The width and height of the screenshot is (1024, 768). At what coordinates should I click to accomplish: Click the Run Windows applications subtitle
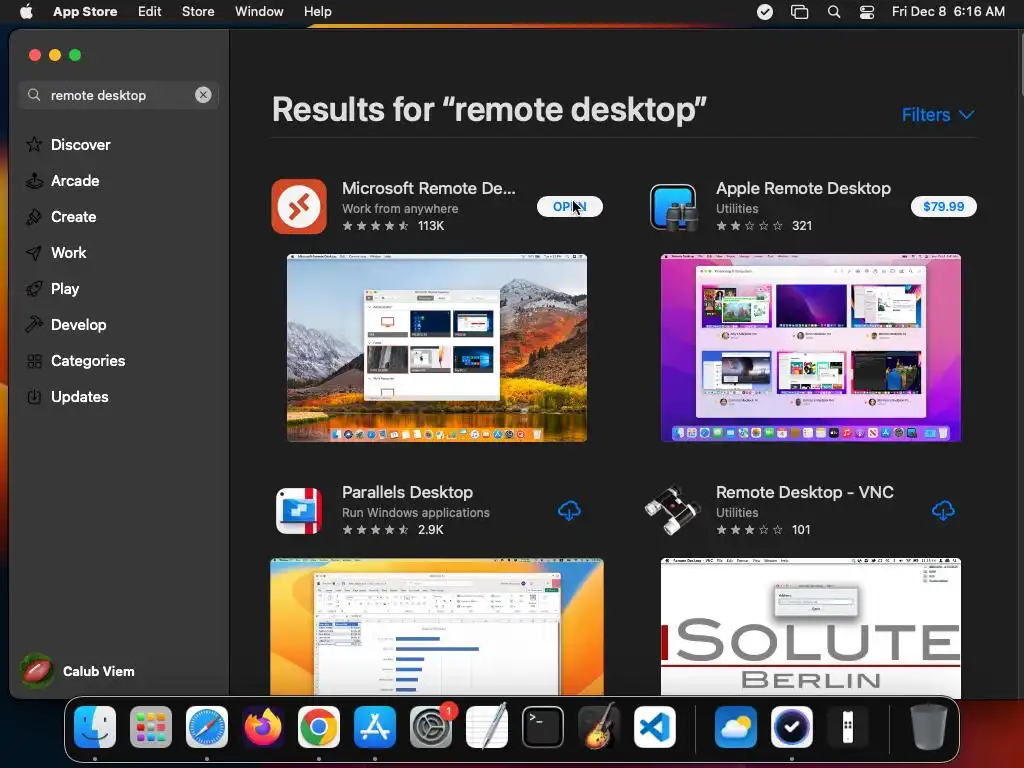[x=415, y=513]
